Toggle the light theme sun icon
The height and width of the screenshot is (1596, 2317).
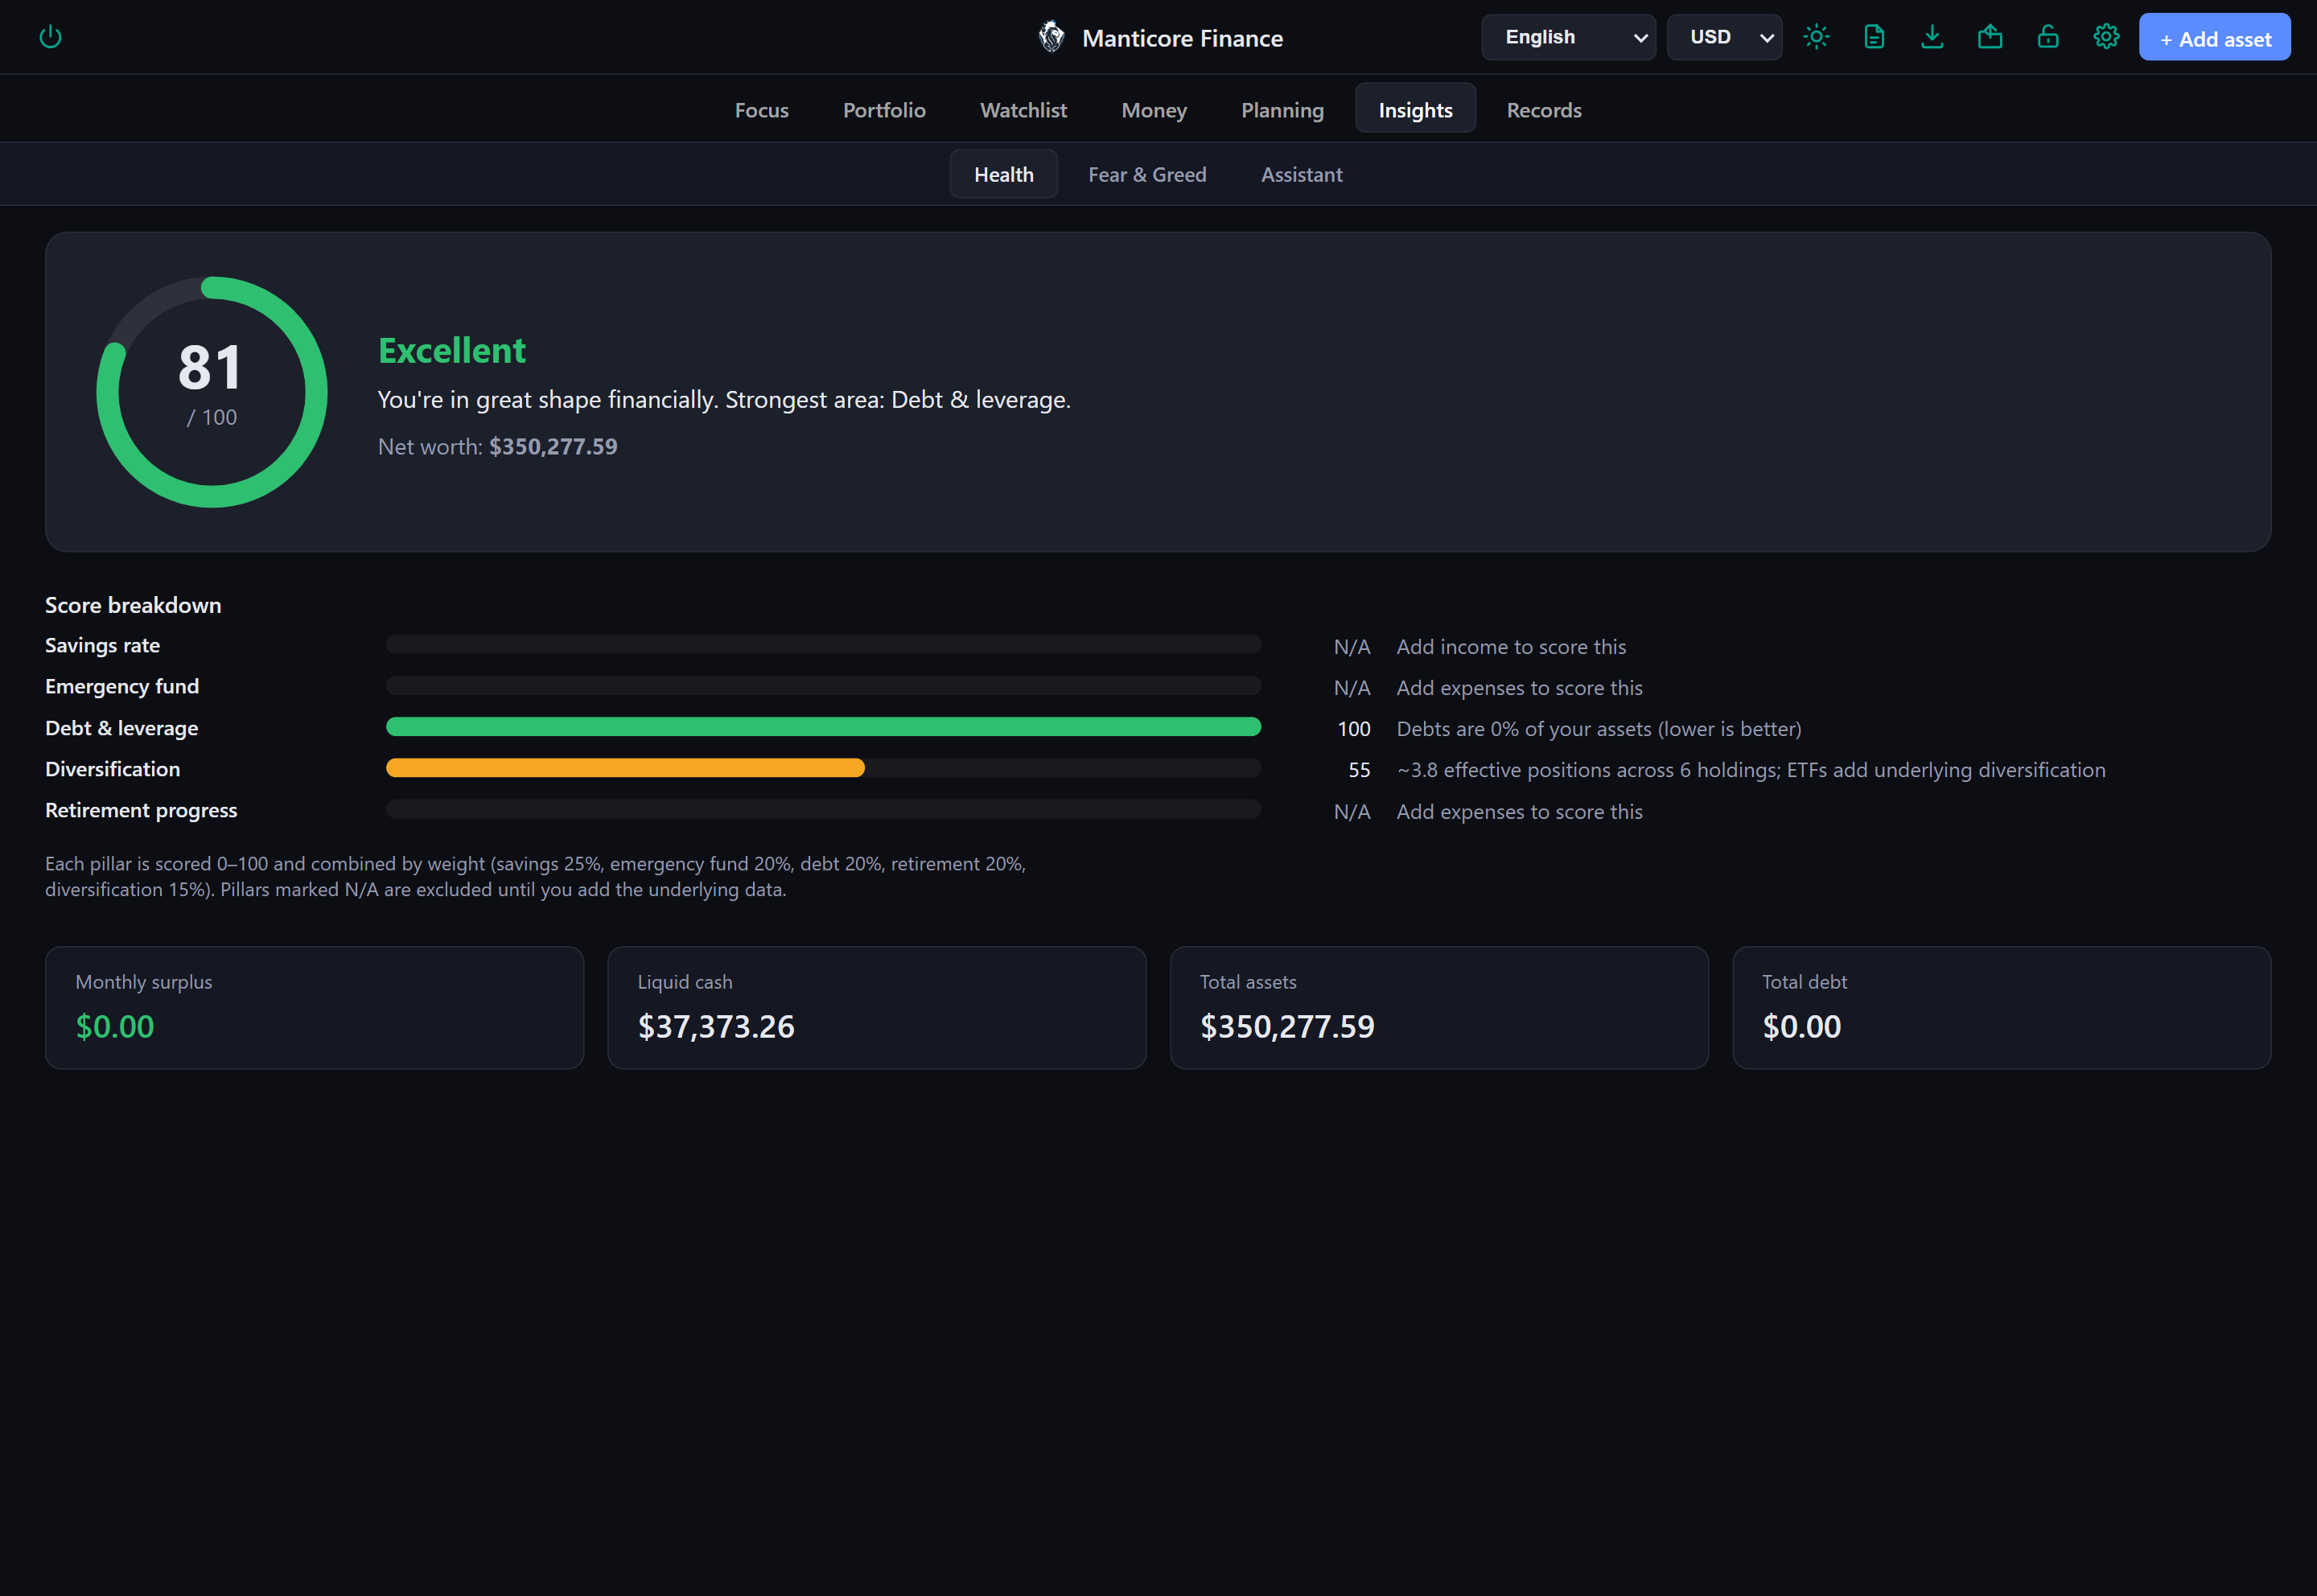[x=1816, y=37]
